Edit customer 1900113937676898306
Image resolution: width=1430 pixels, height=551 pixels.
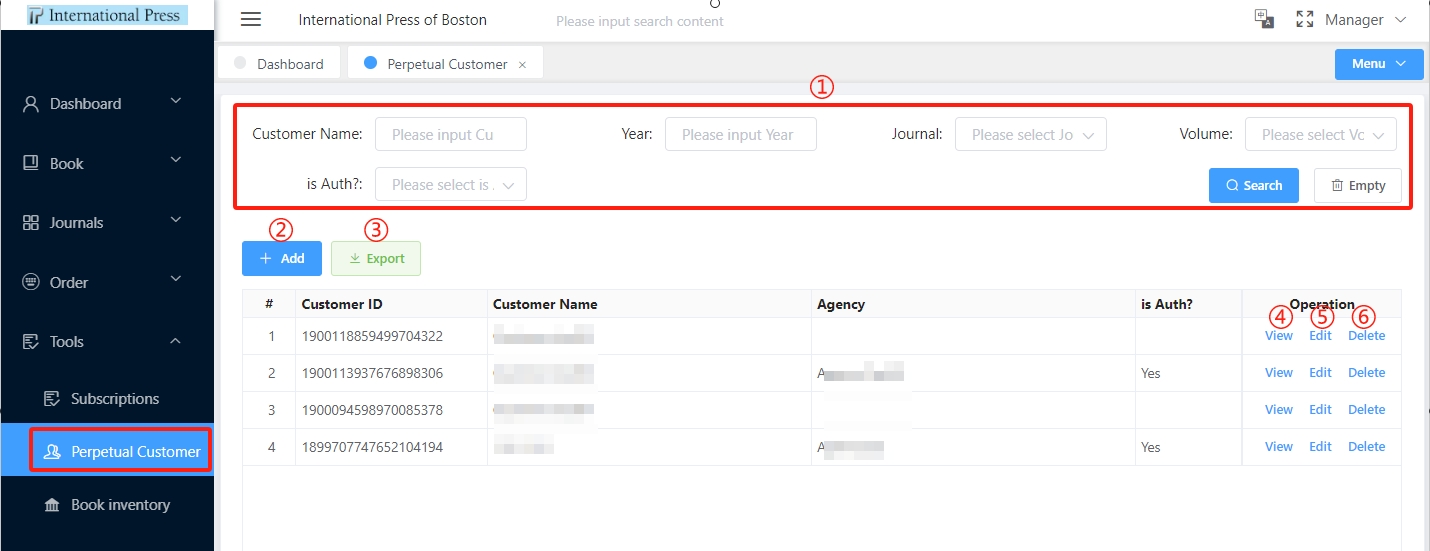1320,373
